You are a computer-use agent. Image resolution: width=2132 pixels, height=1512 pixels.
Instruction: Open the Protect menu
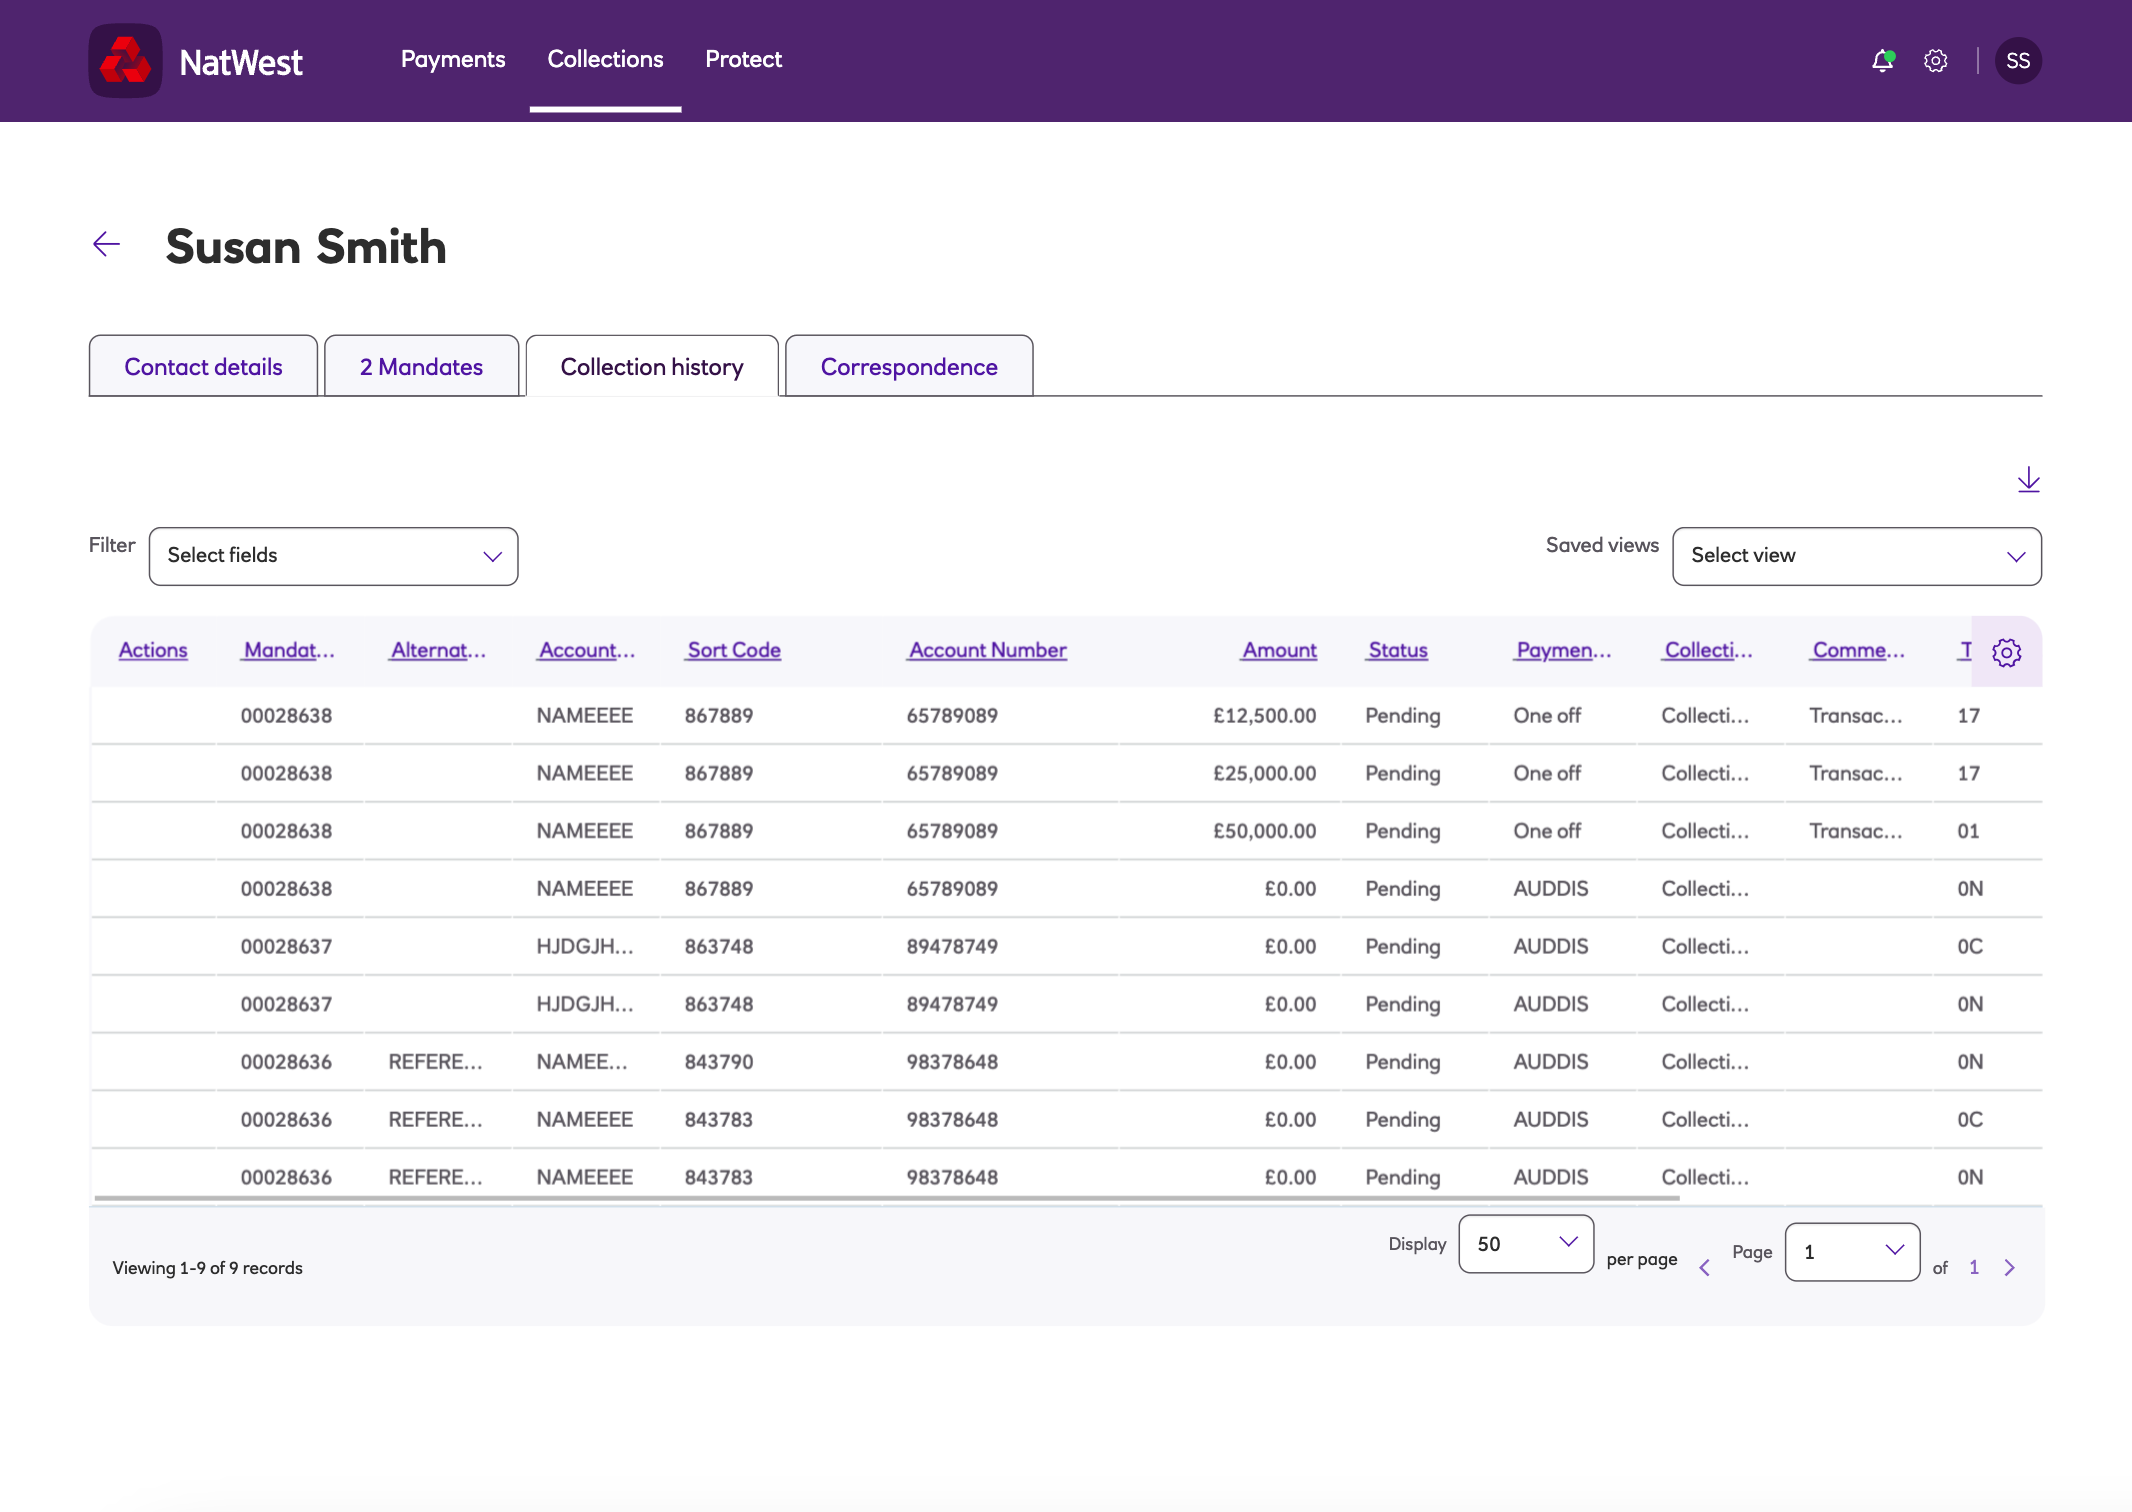pos(743,59)
